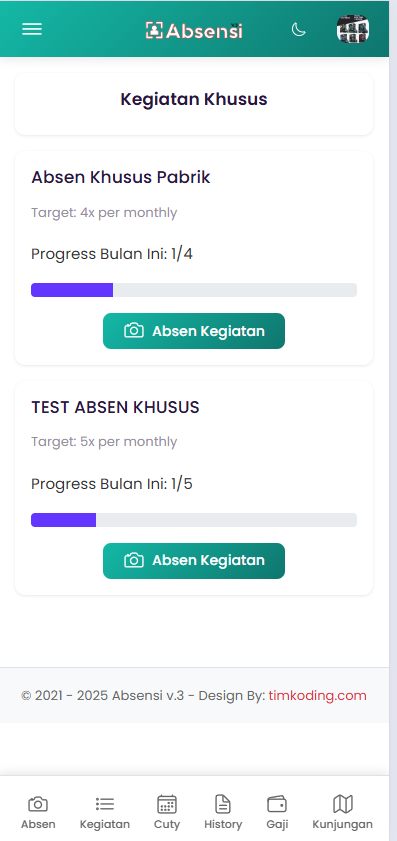Tap the calendar icon in Cuty tab
Image resolution: width=397 pixels, height=841 pixels.
(x=167, y=804)
